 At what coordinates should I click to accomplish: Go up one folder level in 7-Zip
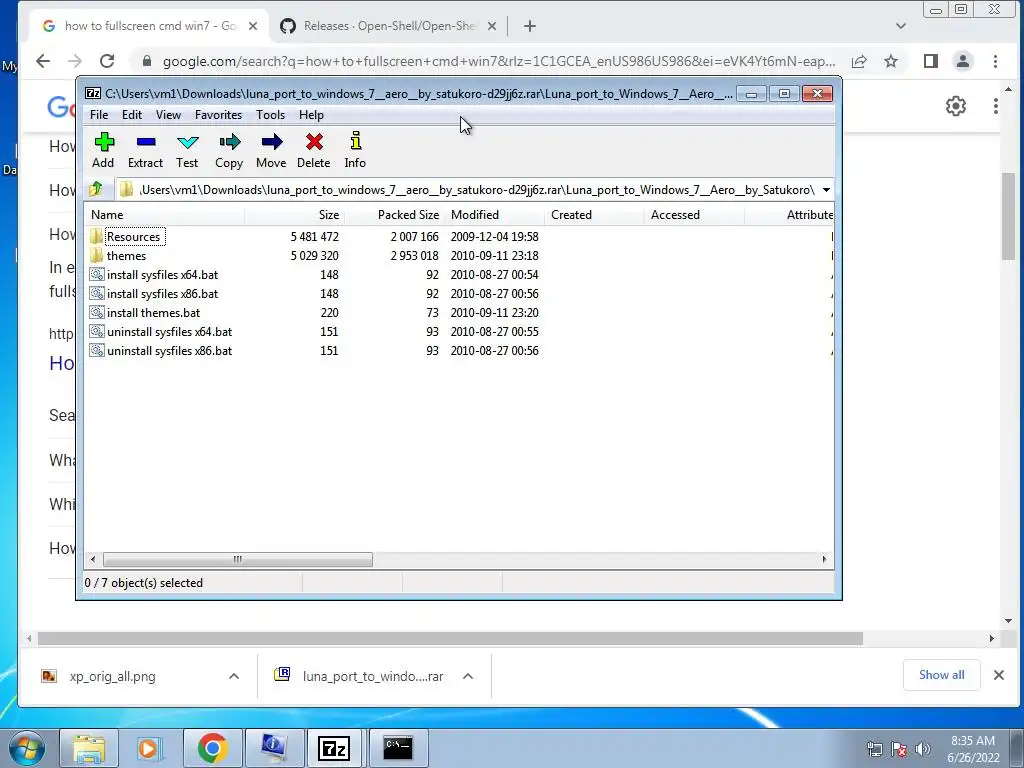tap(96, 189)
